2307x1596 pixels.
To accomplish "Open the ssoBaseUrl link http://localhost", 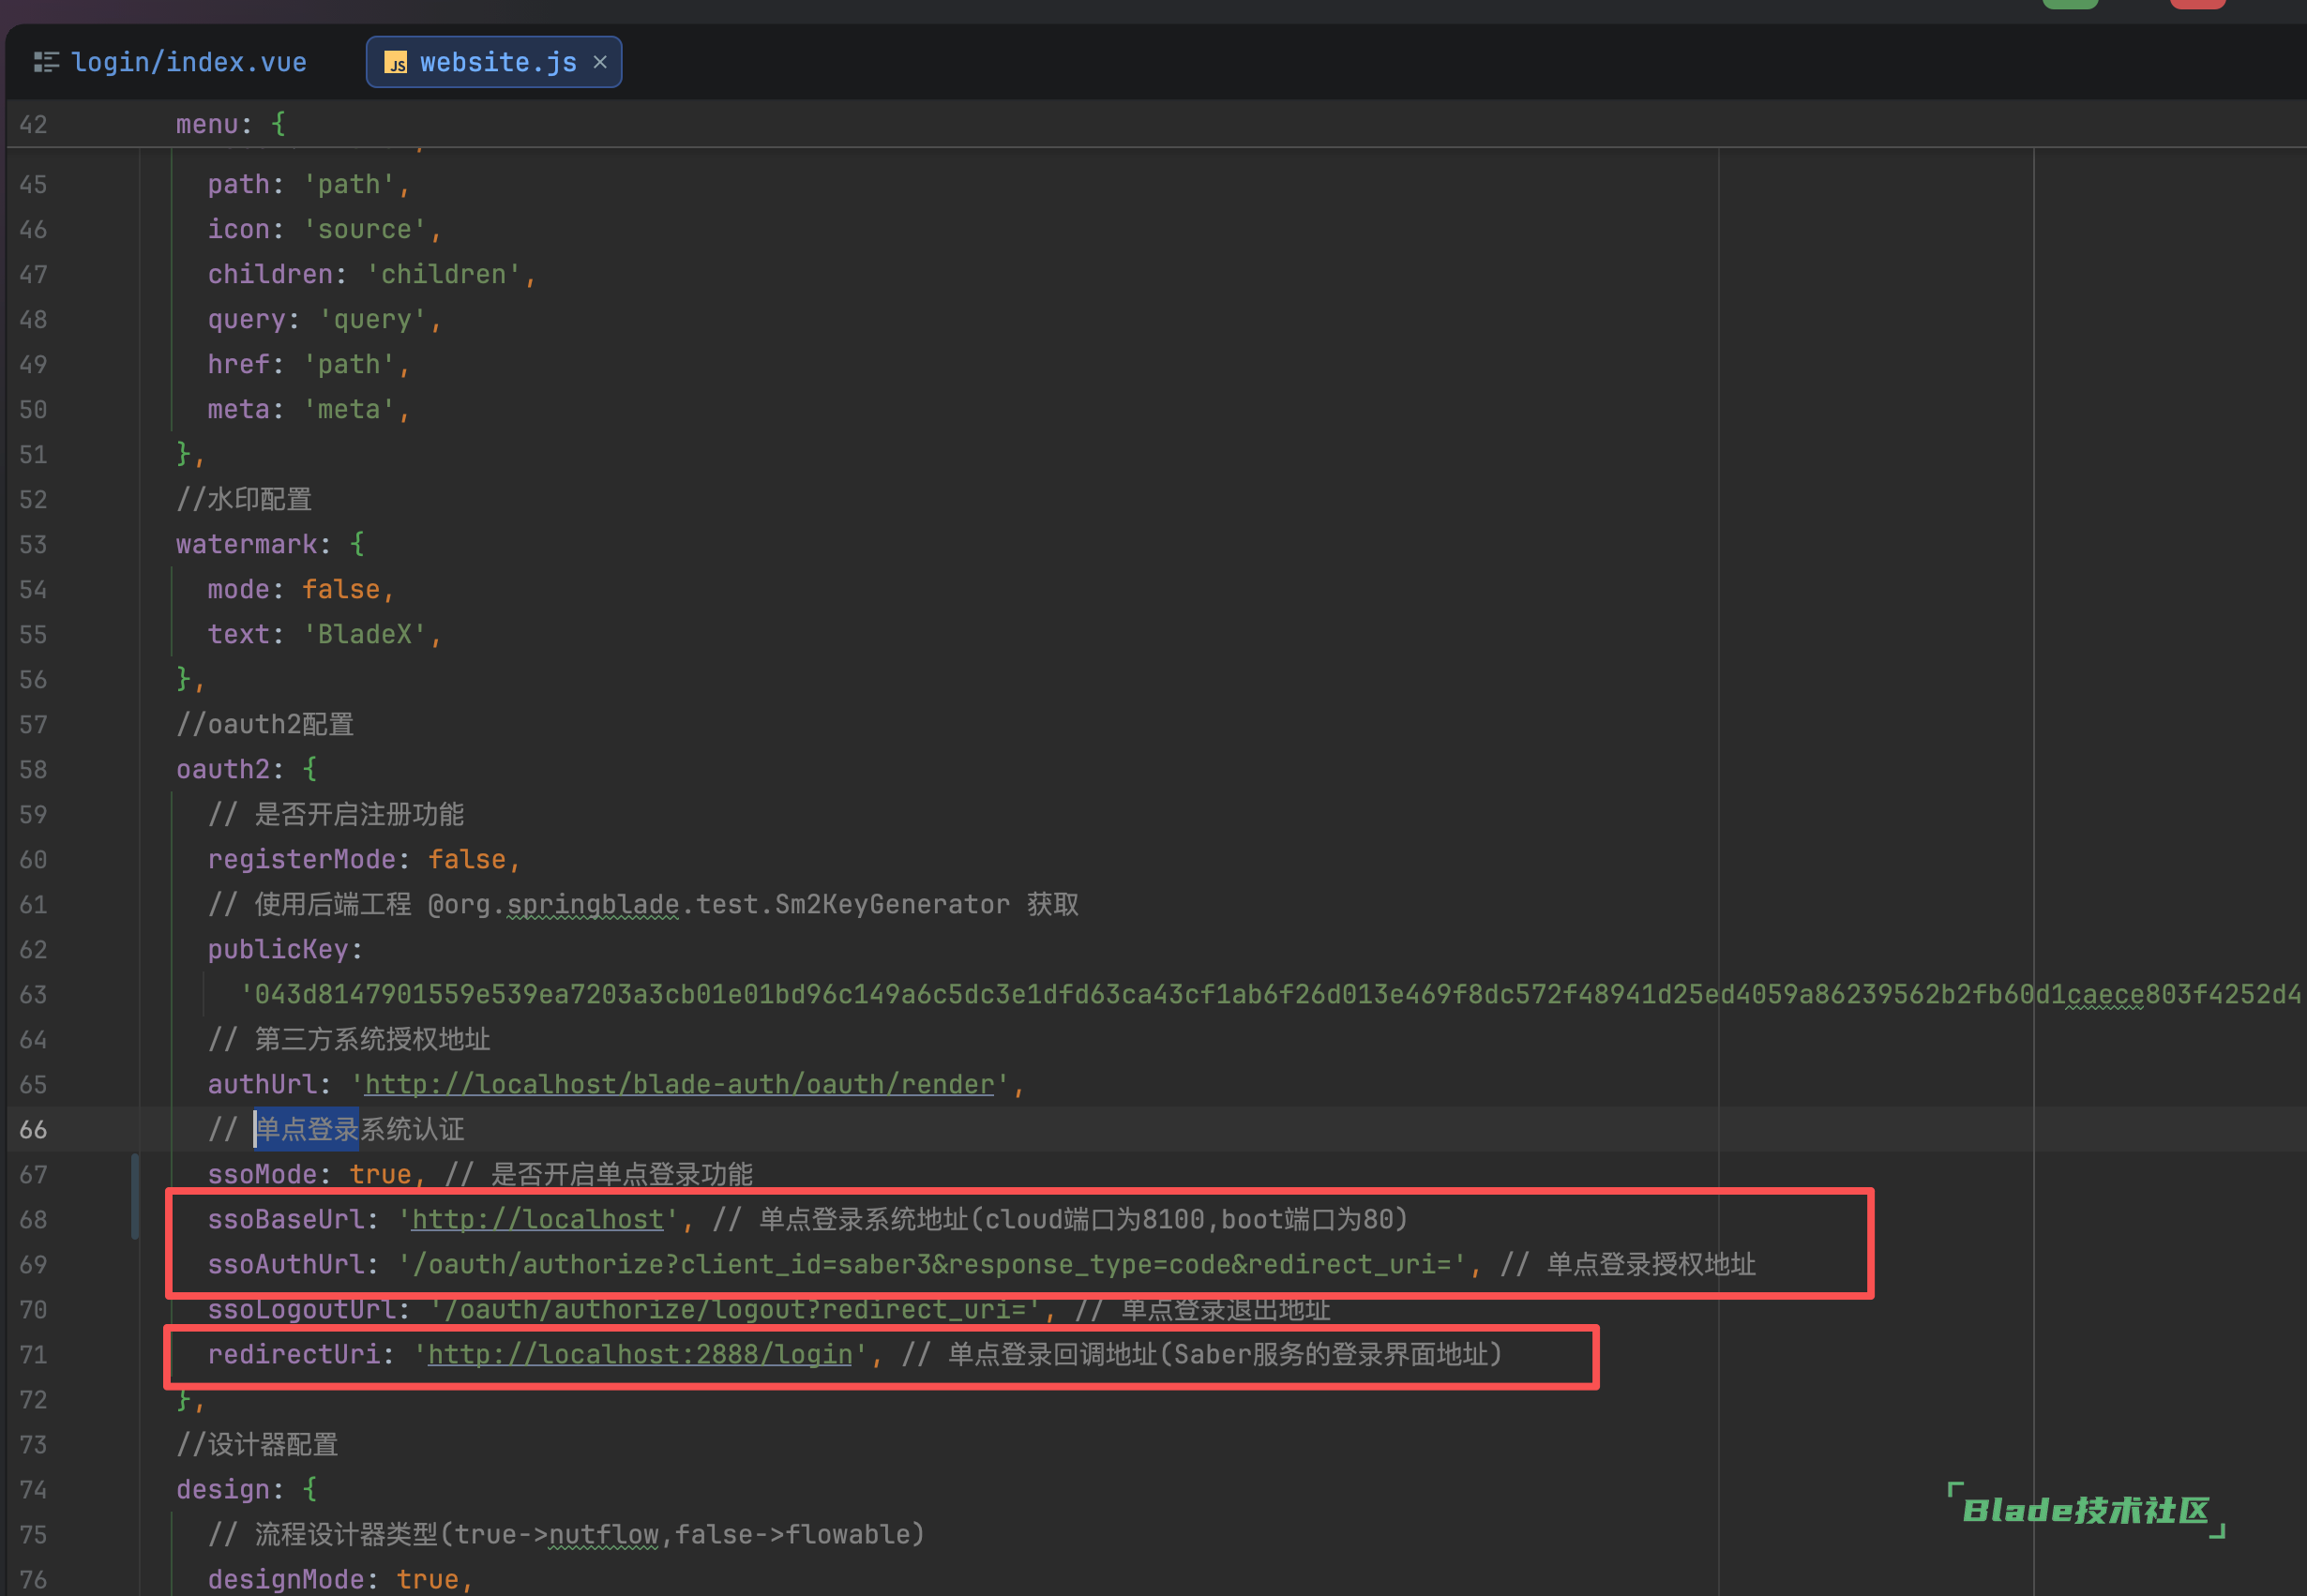I will (x=538, y=1219).
